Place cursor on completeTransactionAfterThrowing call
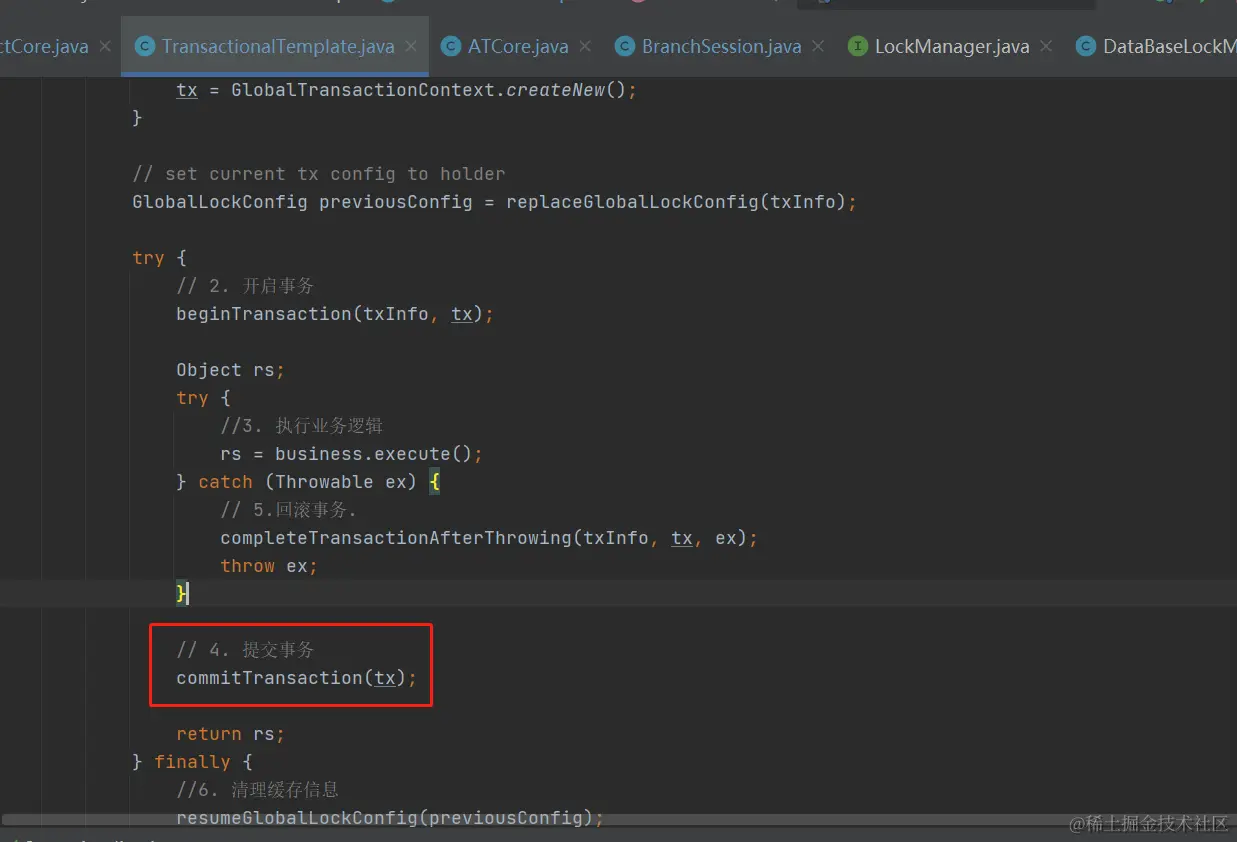The width and height of the screenshot is (1237, 842). point(396,538)
